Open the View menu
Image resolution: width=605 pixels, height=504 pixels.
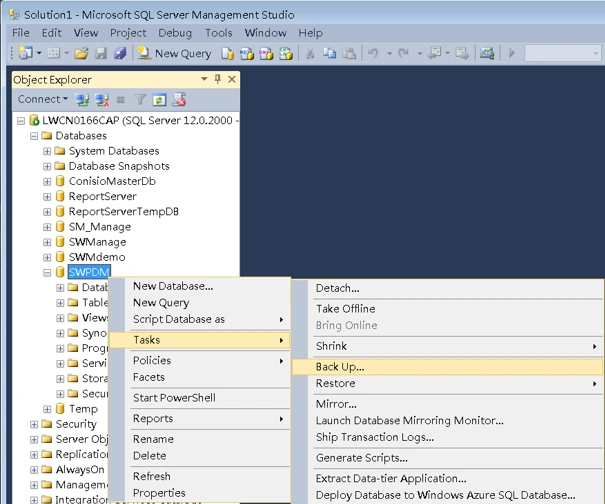86,33
